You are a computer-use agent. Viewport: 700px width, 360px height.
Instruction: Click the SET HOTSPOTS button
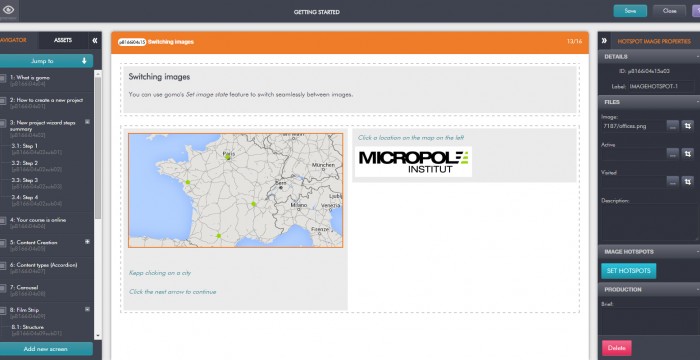pos(629,271)
